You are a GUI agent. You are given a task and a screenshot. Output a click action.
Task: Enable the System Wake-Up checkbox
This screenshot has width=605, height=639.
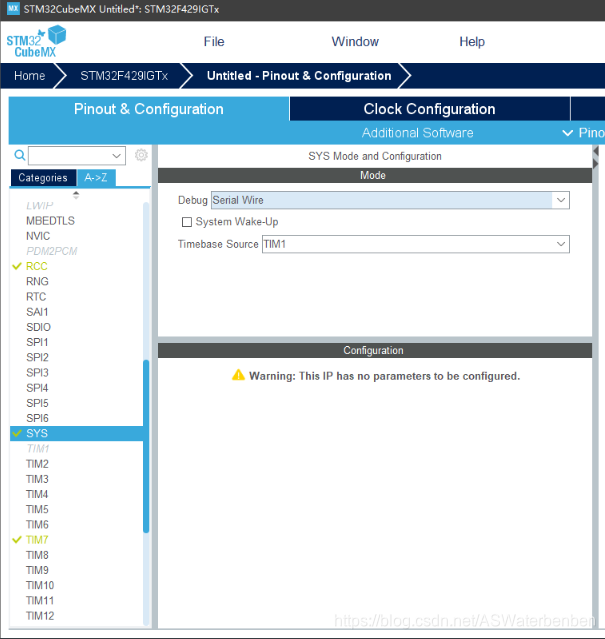tap(187, 222)
